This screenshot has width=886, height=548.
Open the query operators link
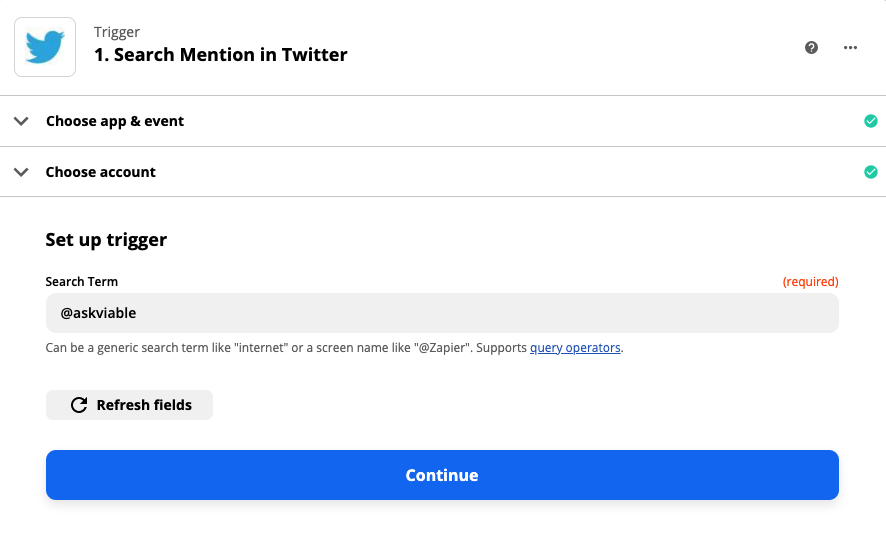point(575,347)
